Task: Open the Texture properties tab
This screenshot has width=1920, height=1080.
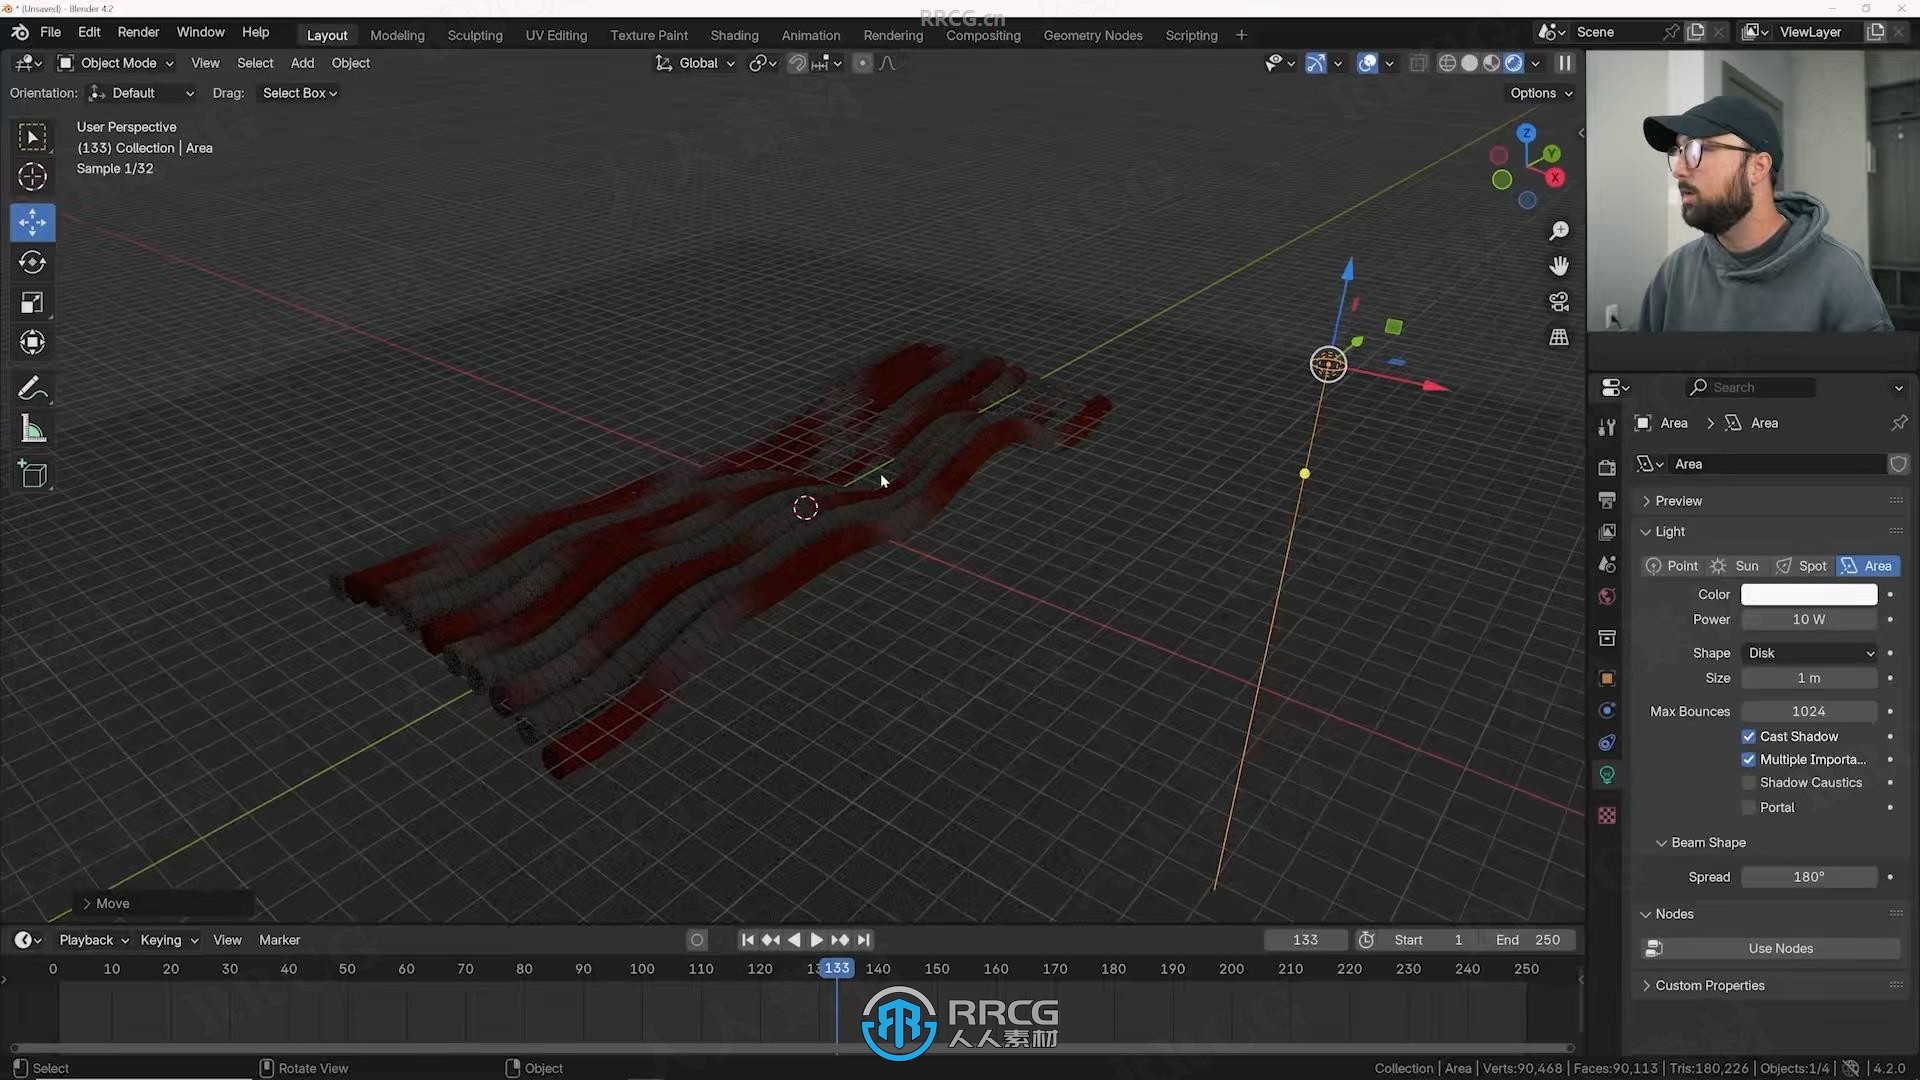Action: point(1607,816)
